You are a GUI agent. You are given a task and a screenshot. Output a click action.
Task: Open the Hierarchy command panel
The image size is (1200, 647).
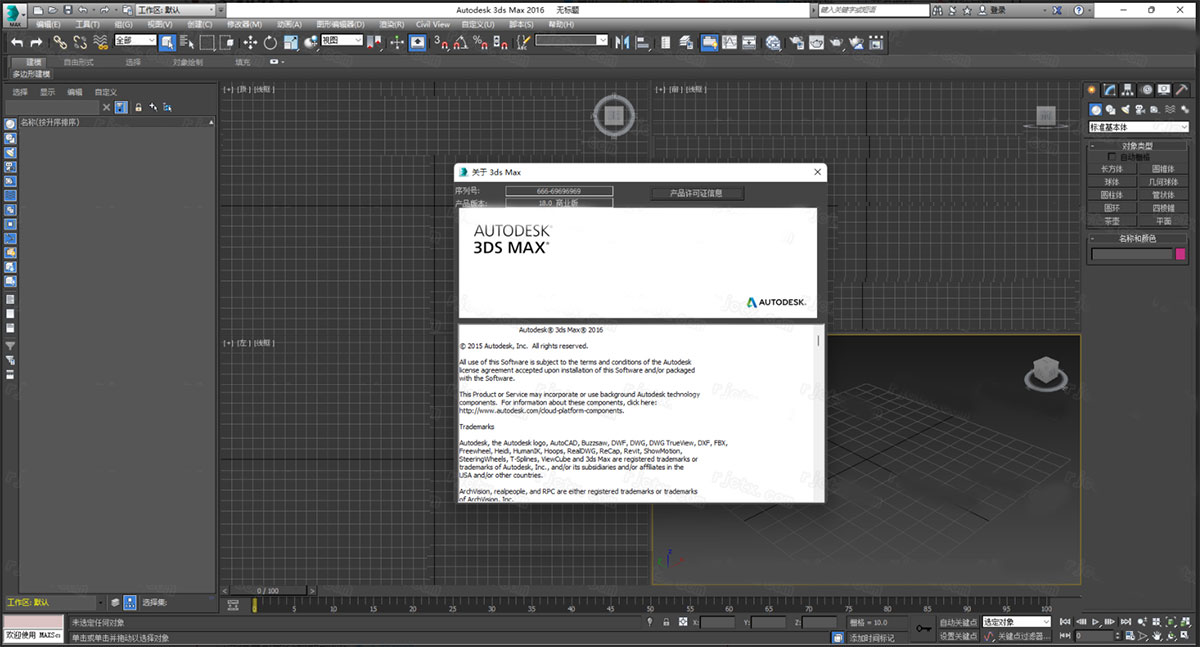(x=1126, y=89)
